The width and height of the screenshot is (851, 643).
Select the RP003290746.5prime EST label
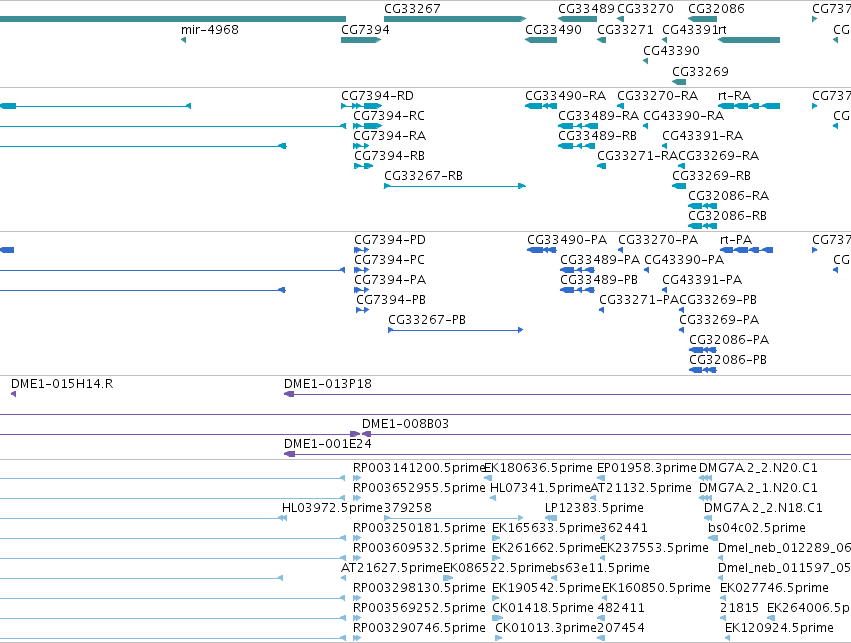[x=419, y=628]
